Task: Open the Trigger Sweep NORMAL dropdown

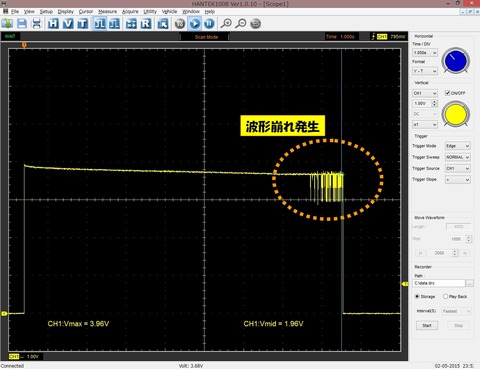Action: pos(458,157)
